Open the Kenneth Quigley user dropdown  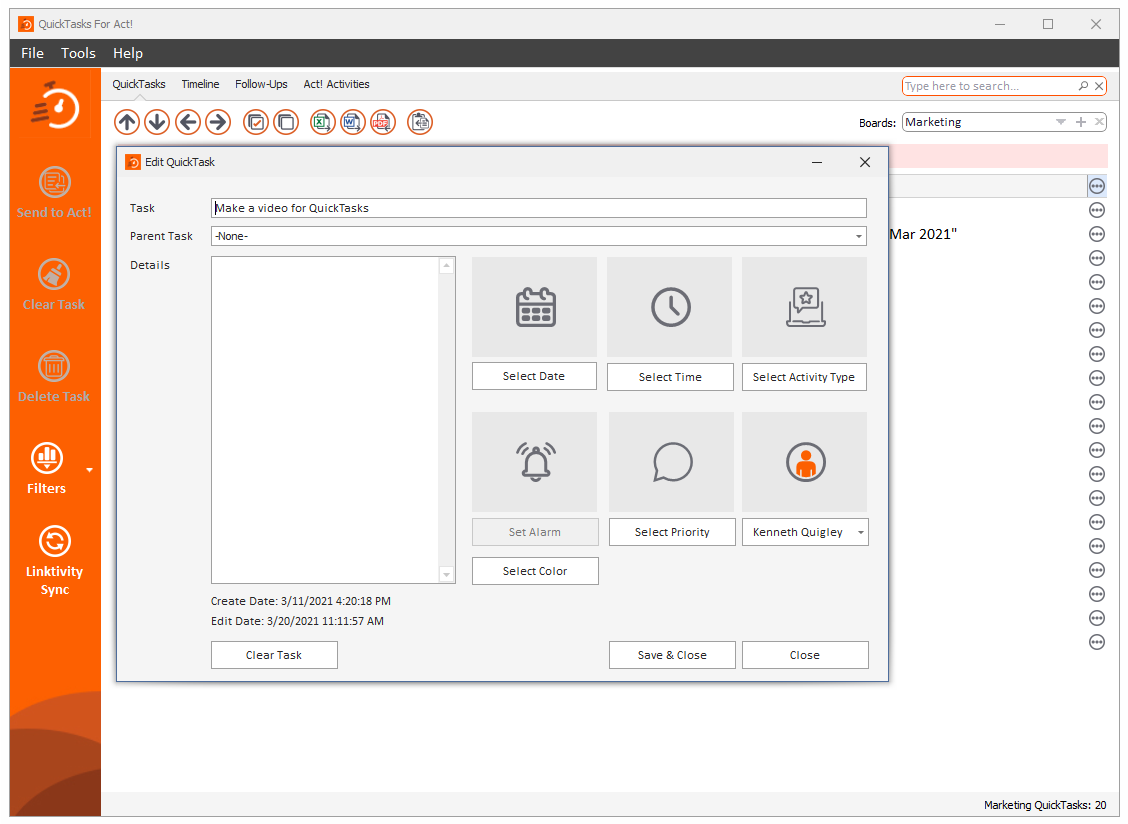coord(860,533)
